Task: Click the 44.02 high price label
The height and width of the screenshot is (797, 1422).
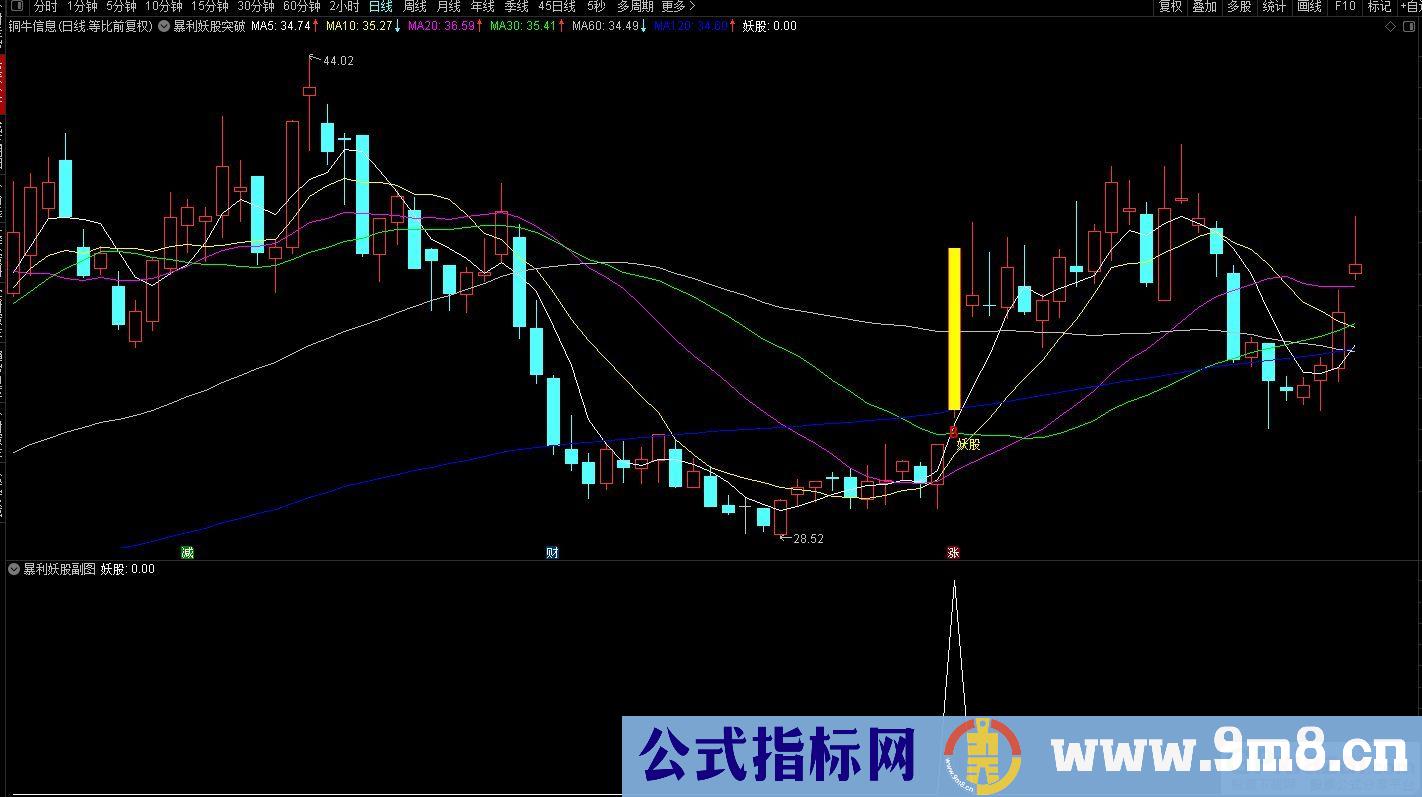Action: coord(338,61)
